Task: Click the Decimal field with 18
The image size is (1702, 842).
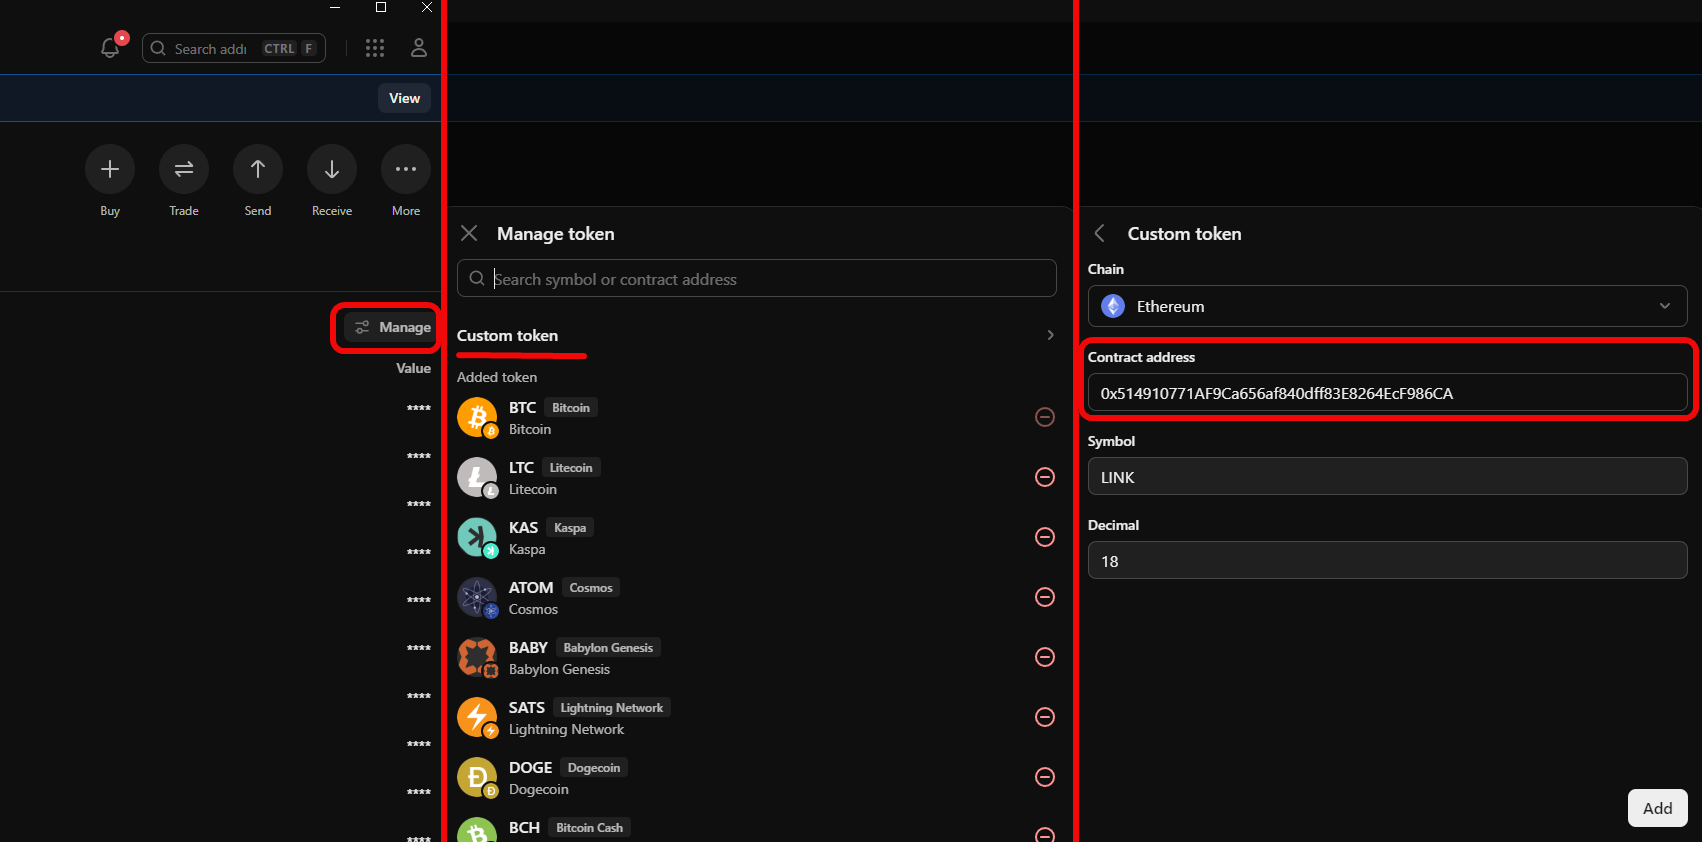Action: 1387,560
